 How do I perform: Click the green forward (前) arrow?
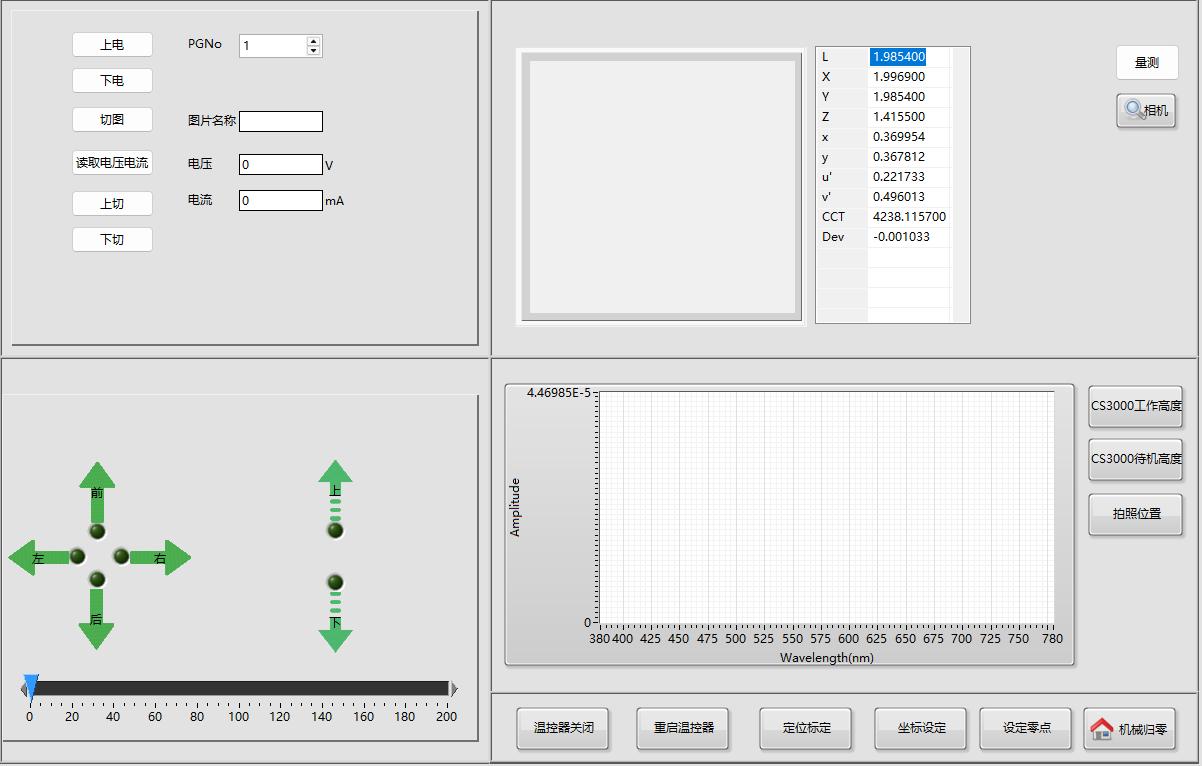97,480
